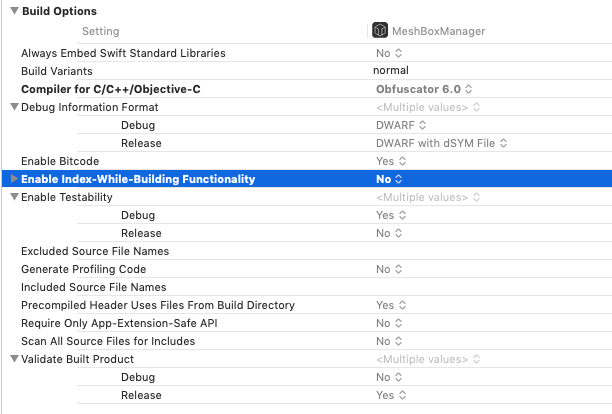This screenshot has width=612, height=414.
Task: Open Enable Index-While-Building No popup
Action: click(x=389, y=179)
